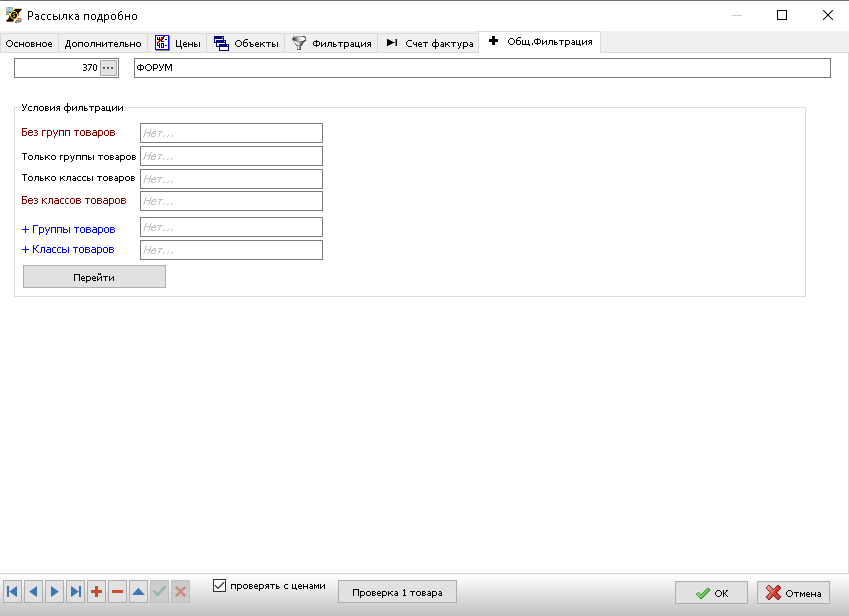Switch to the "Основное" tab
Screen dimensions: 849x616
click(29, 43)
